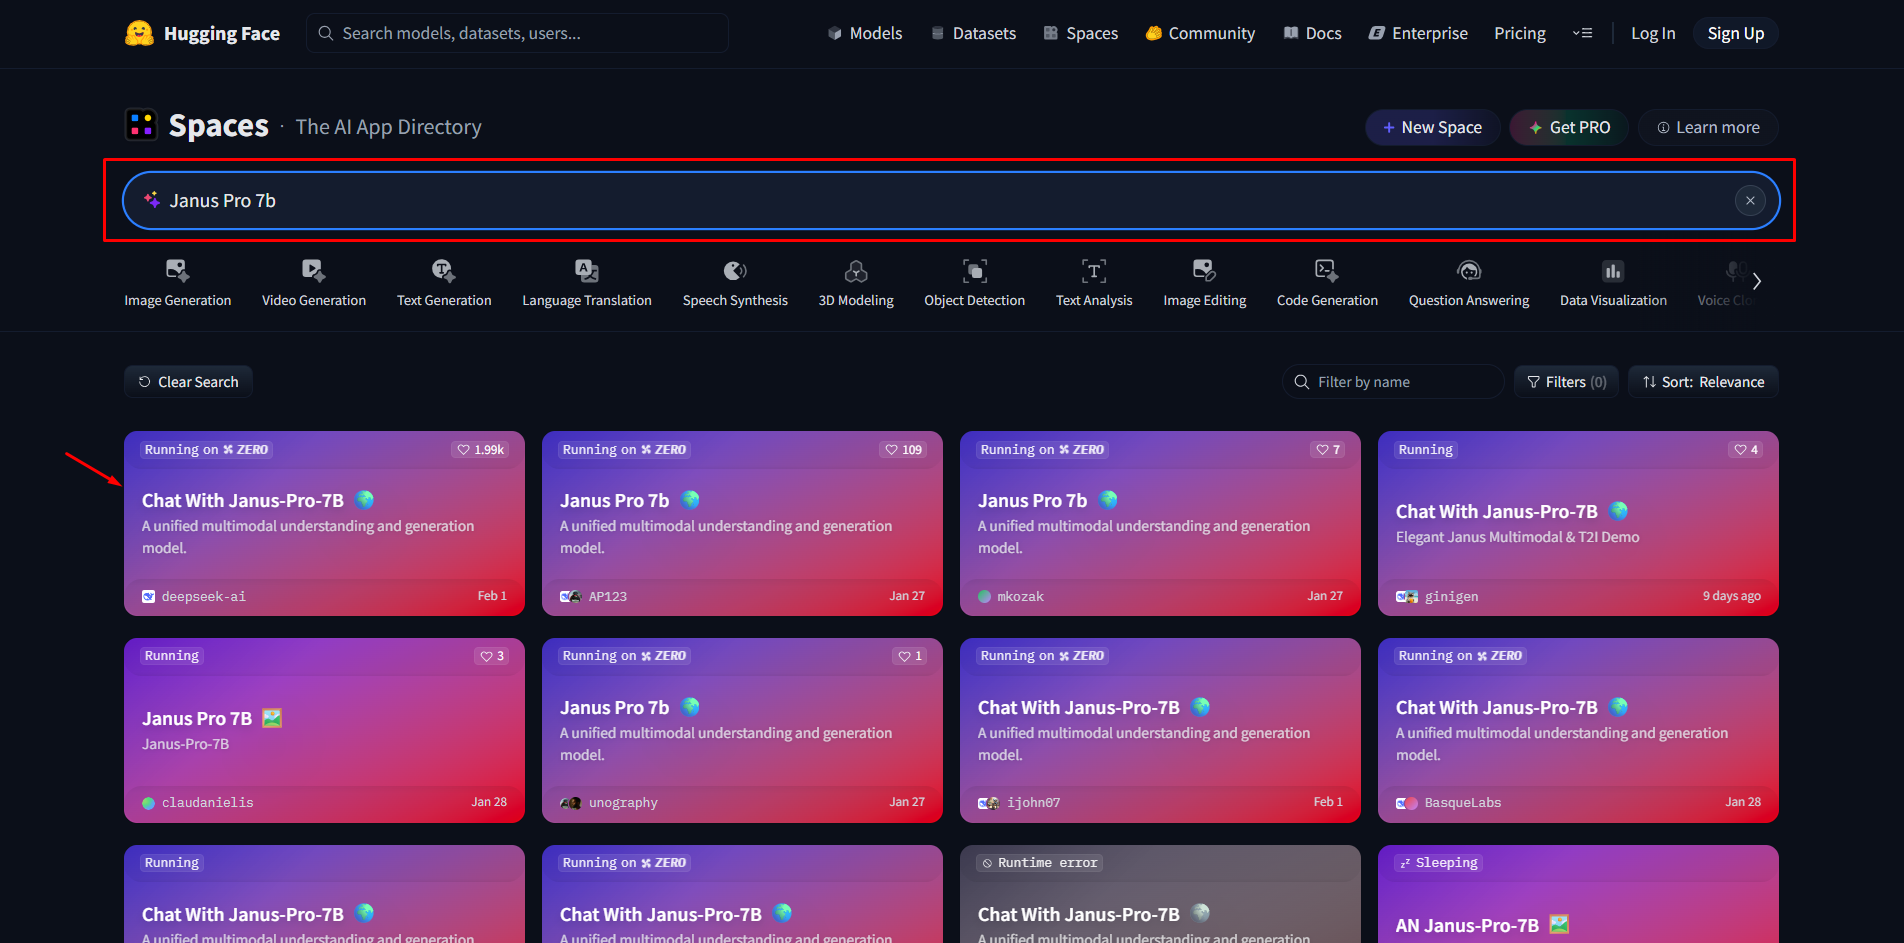Click the unography author name
This screenshot has width=1904, height=943.
pyautogui.click(x=623, y=803)
